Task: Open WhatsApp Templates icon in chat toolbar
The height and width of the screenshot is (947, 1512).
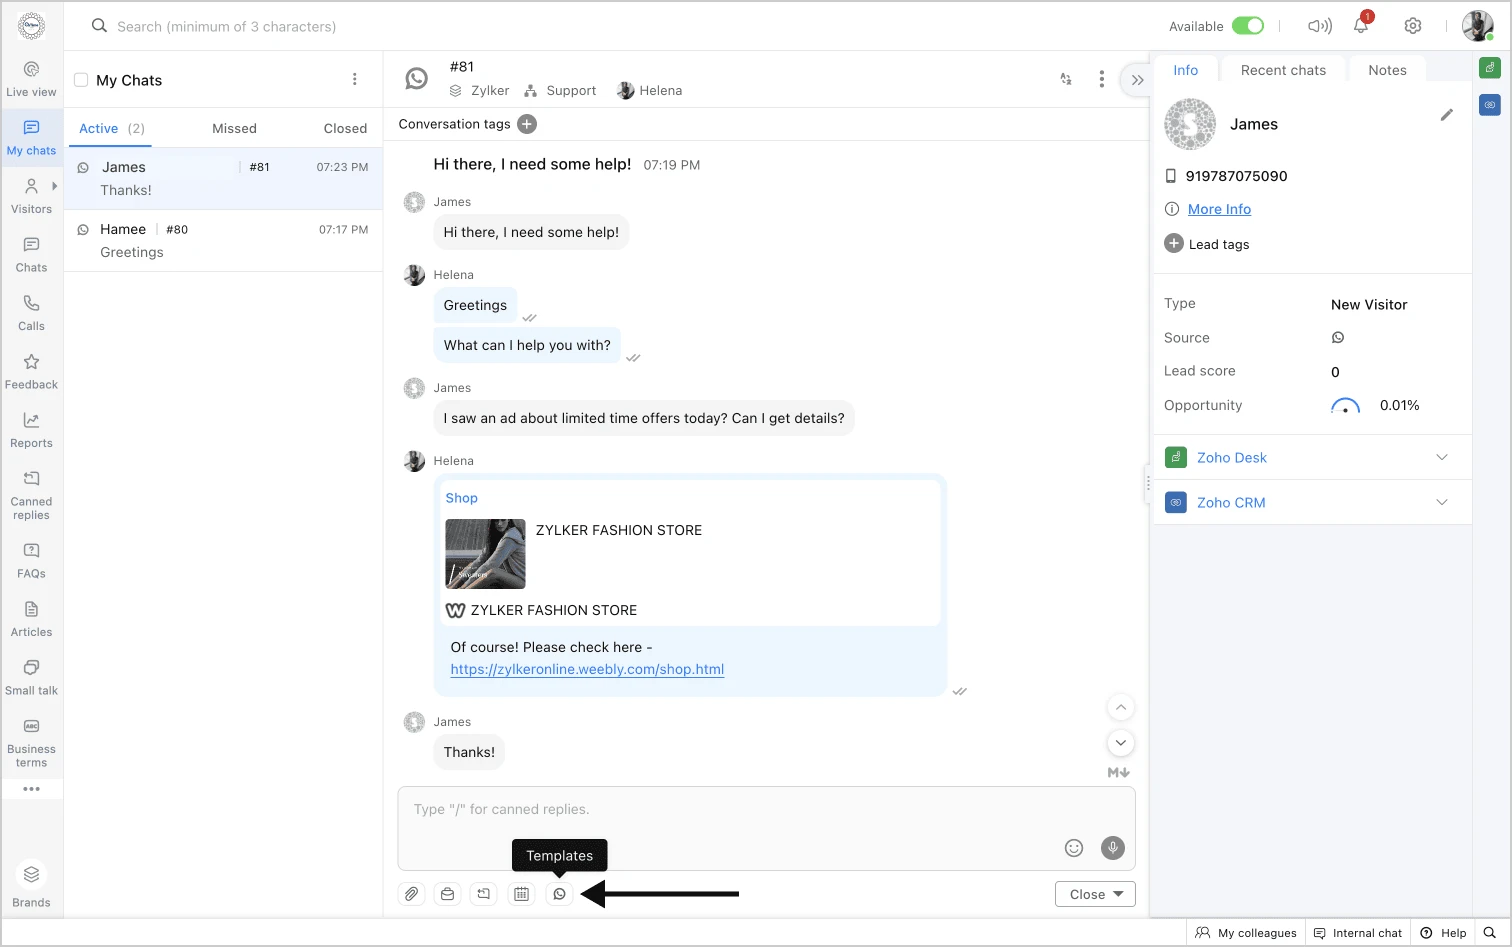Action: coord(559,894)
